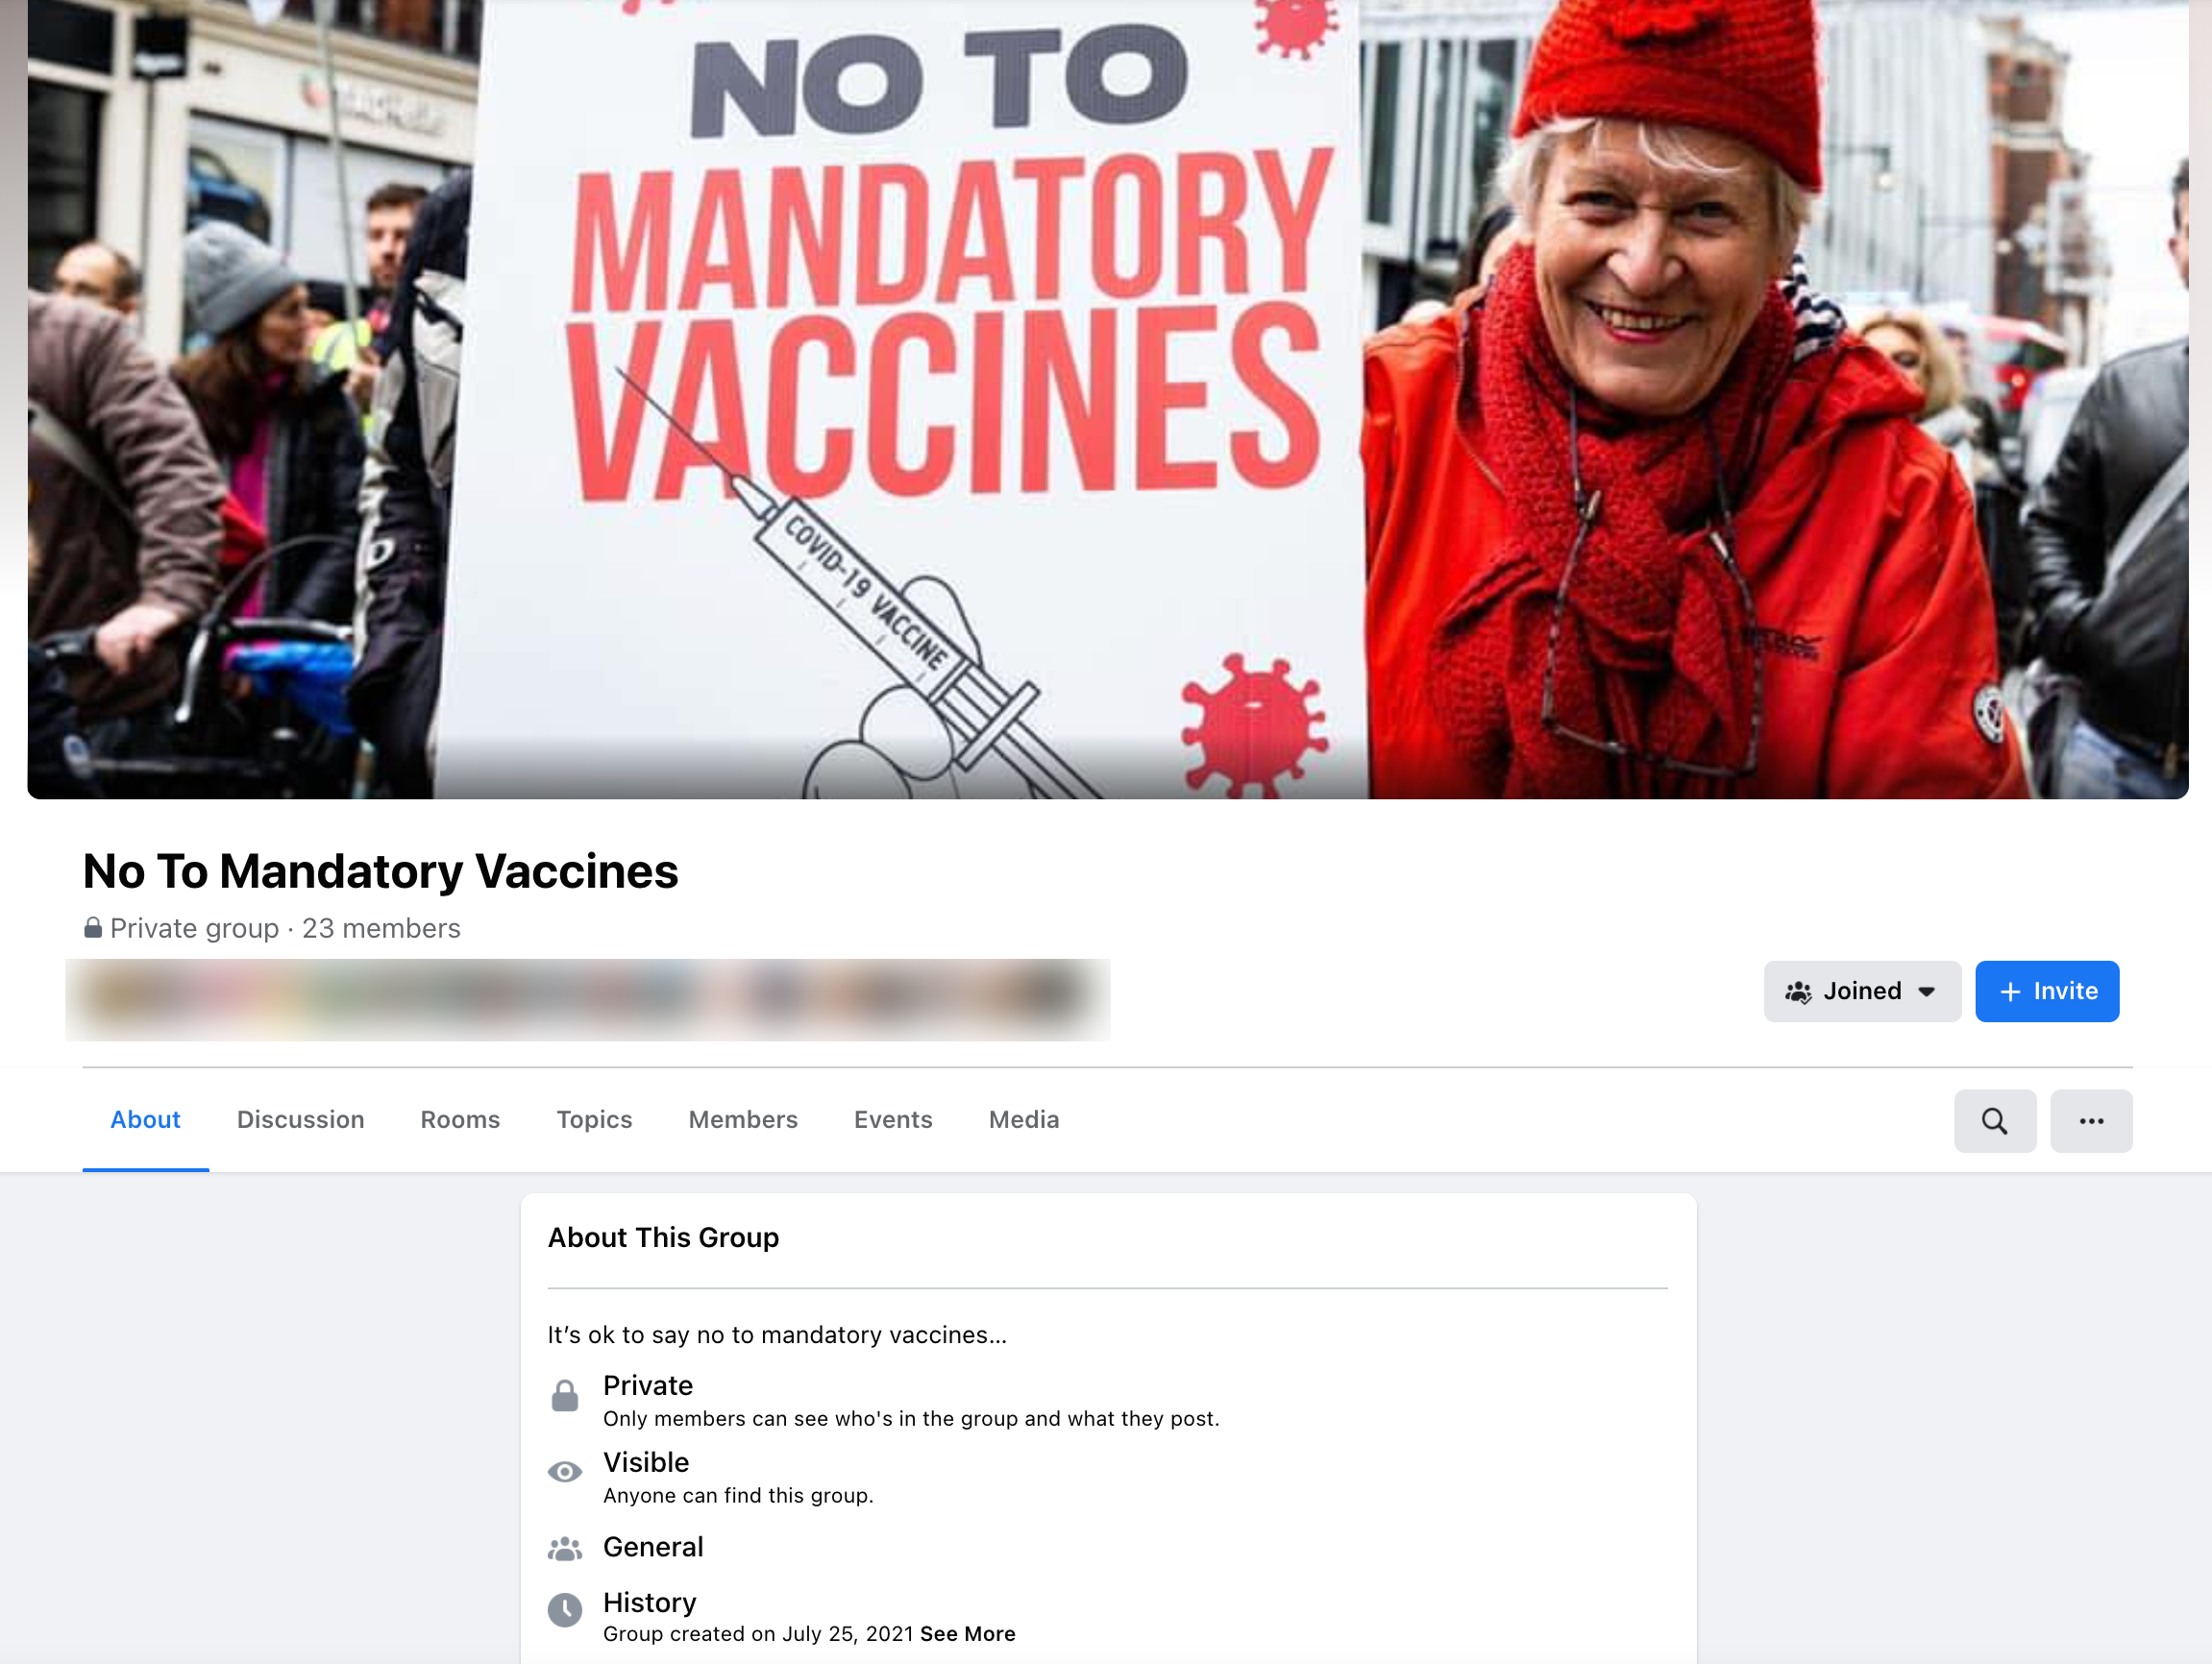View the Media tab
Viewport: 2212px width, 1664px height.
pyautogui.click(x=1024, y=1120)
